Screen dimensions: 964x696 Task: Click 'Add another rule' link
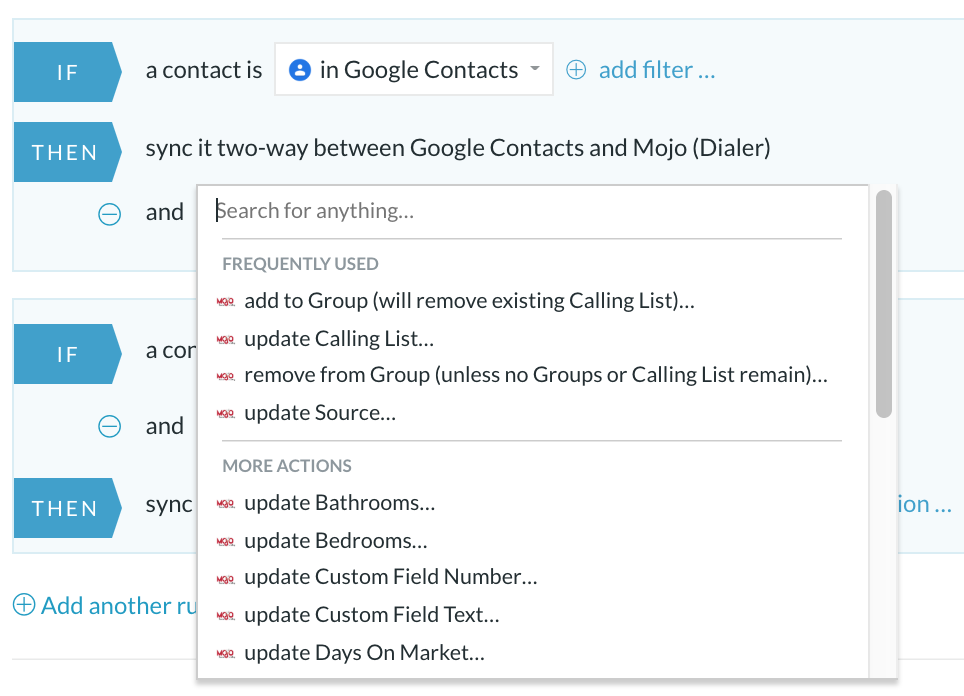(x=119, y=606)
